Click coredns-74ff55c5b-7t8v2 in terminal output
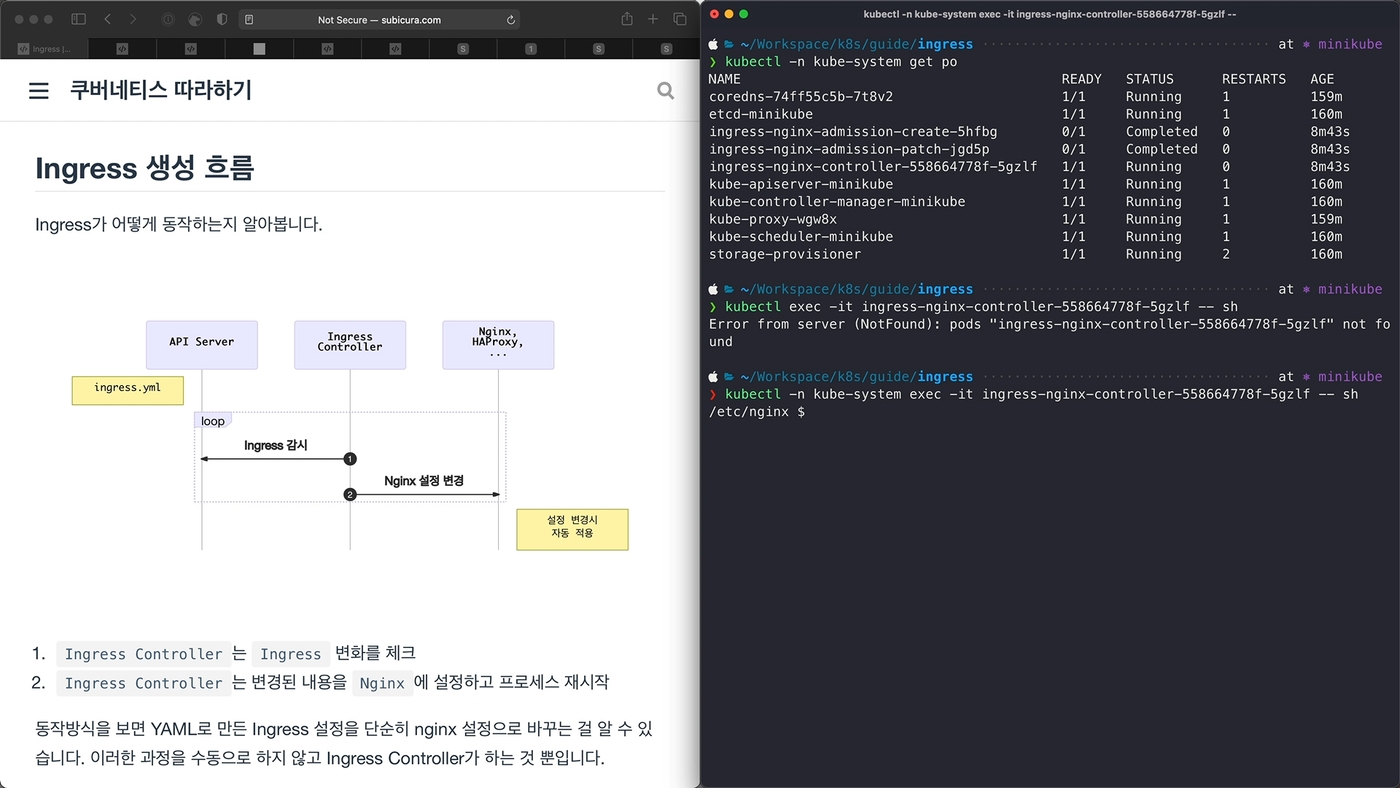The width and height of the screenshot is (1400, 788). [x=801, y=97]
